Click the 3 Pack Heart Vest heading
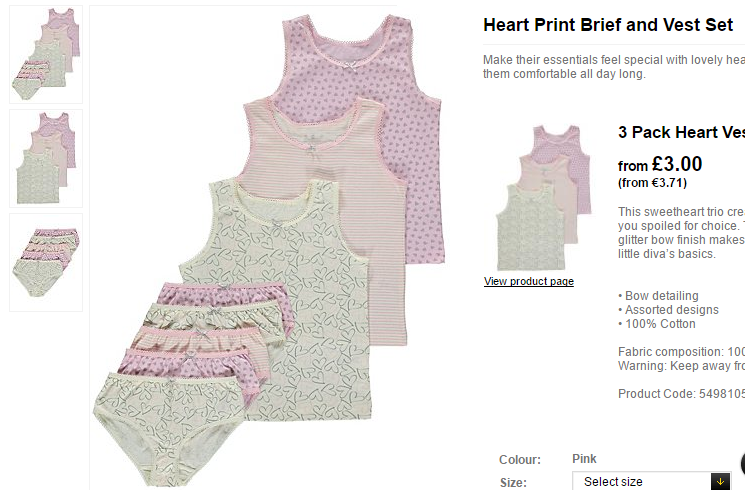The width and height of the screenshot is (745, 490). [681, 132]
